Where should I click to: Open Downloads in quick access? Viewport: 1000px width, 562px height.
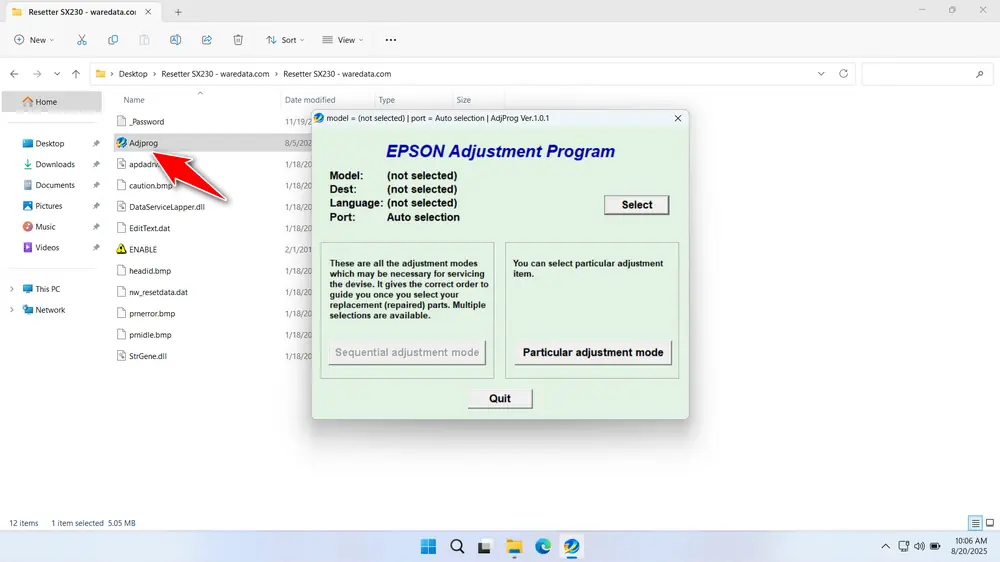(55, 165)
